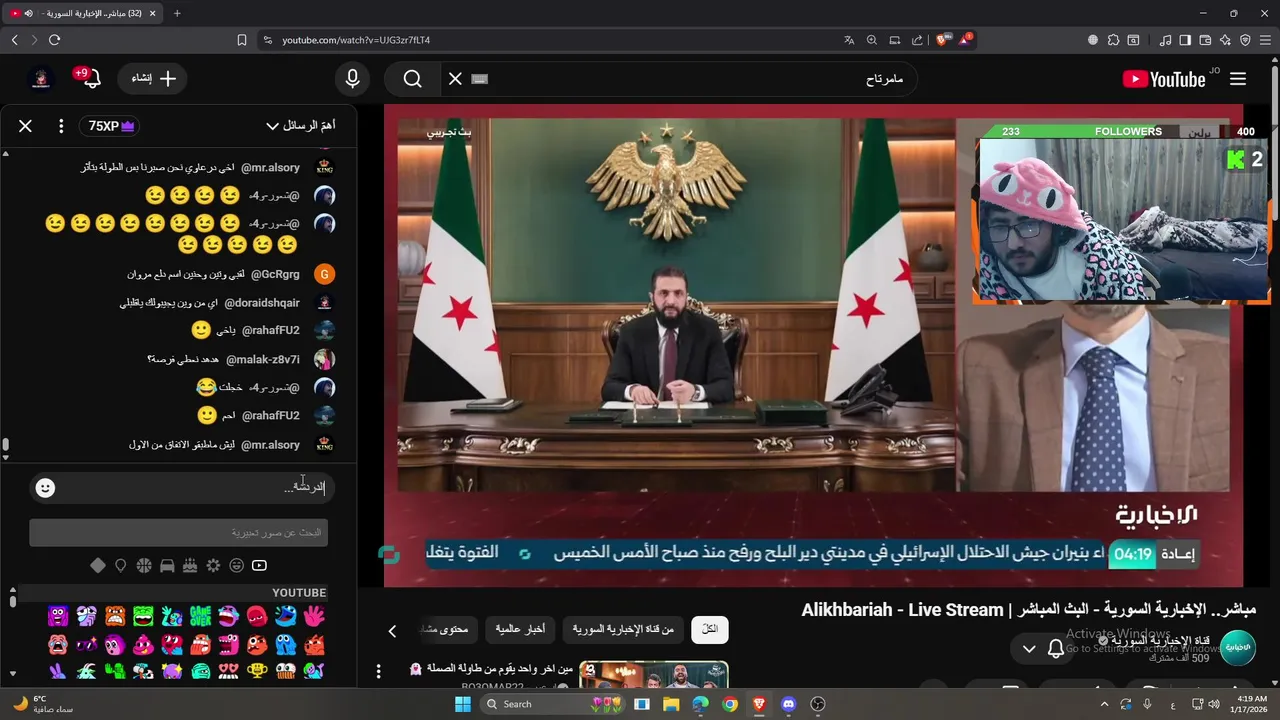Bookmark this page in address bar
The width and height of the screenshot is (1280, 720).
[x=242, y=40]
